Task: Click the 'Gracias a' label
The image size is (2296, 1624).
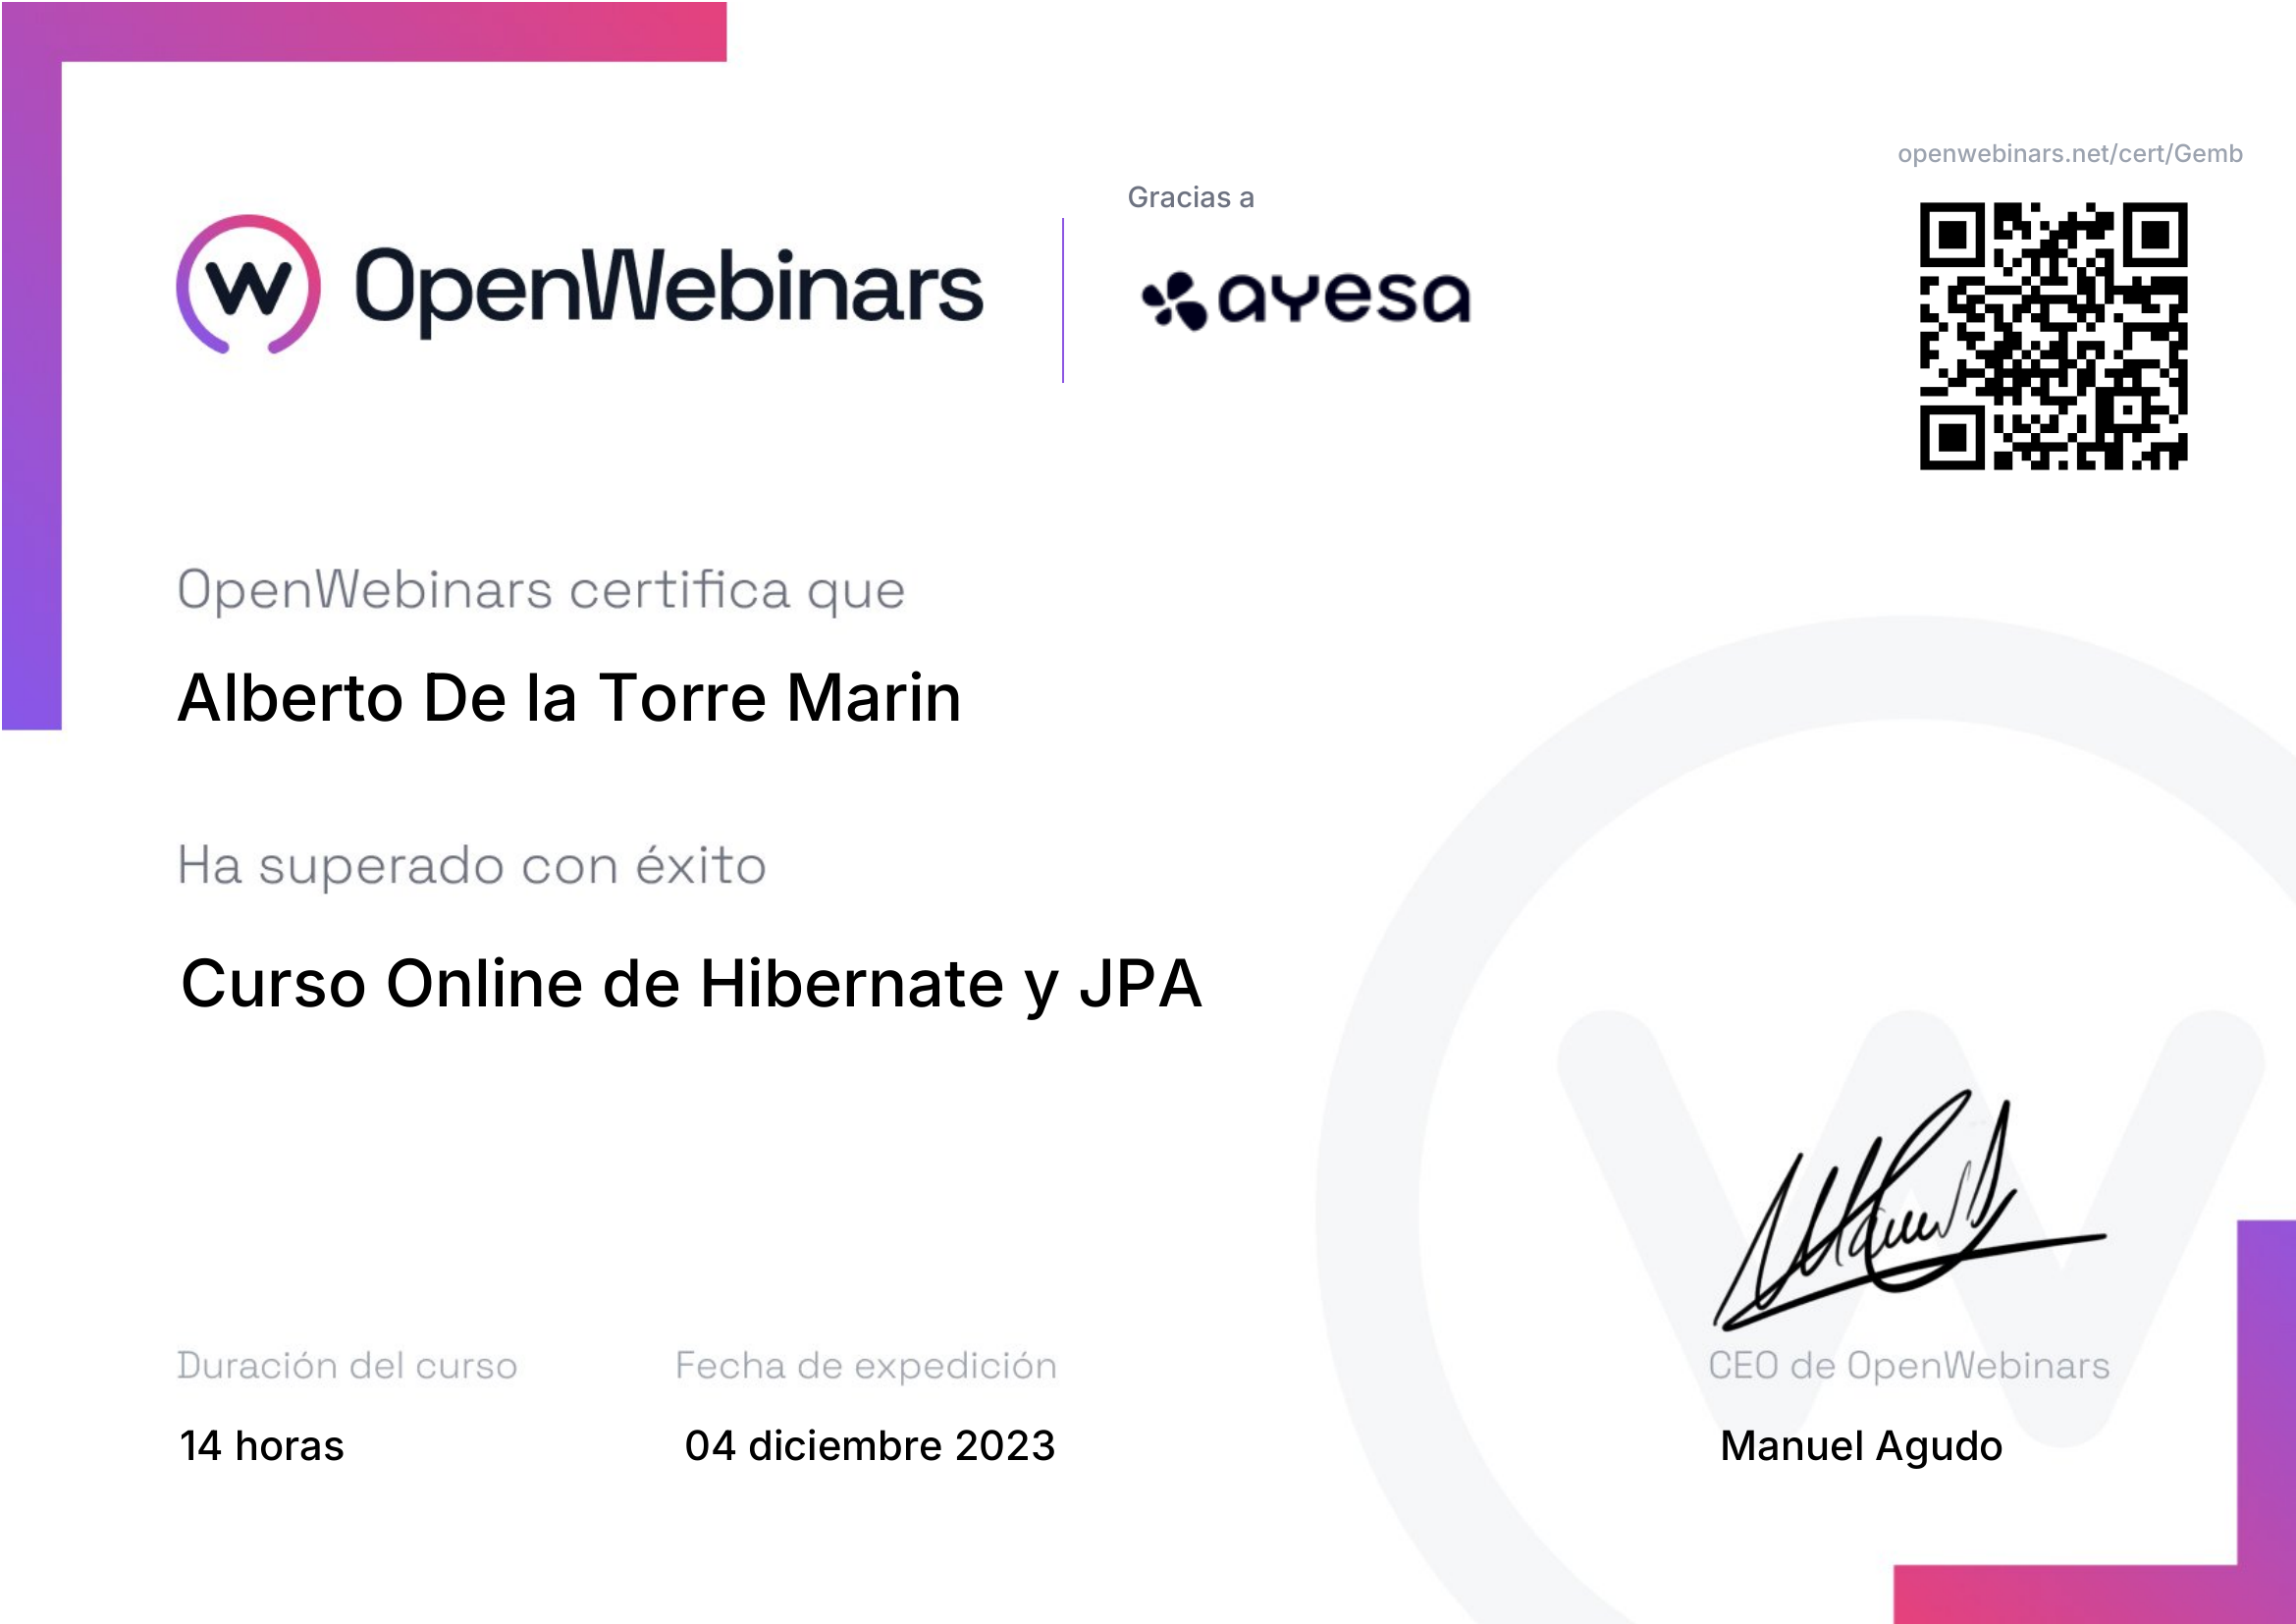Action: point(1190,198)
